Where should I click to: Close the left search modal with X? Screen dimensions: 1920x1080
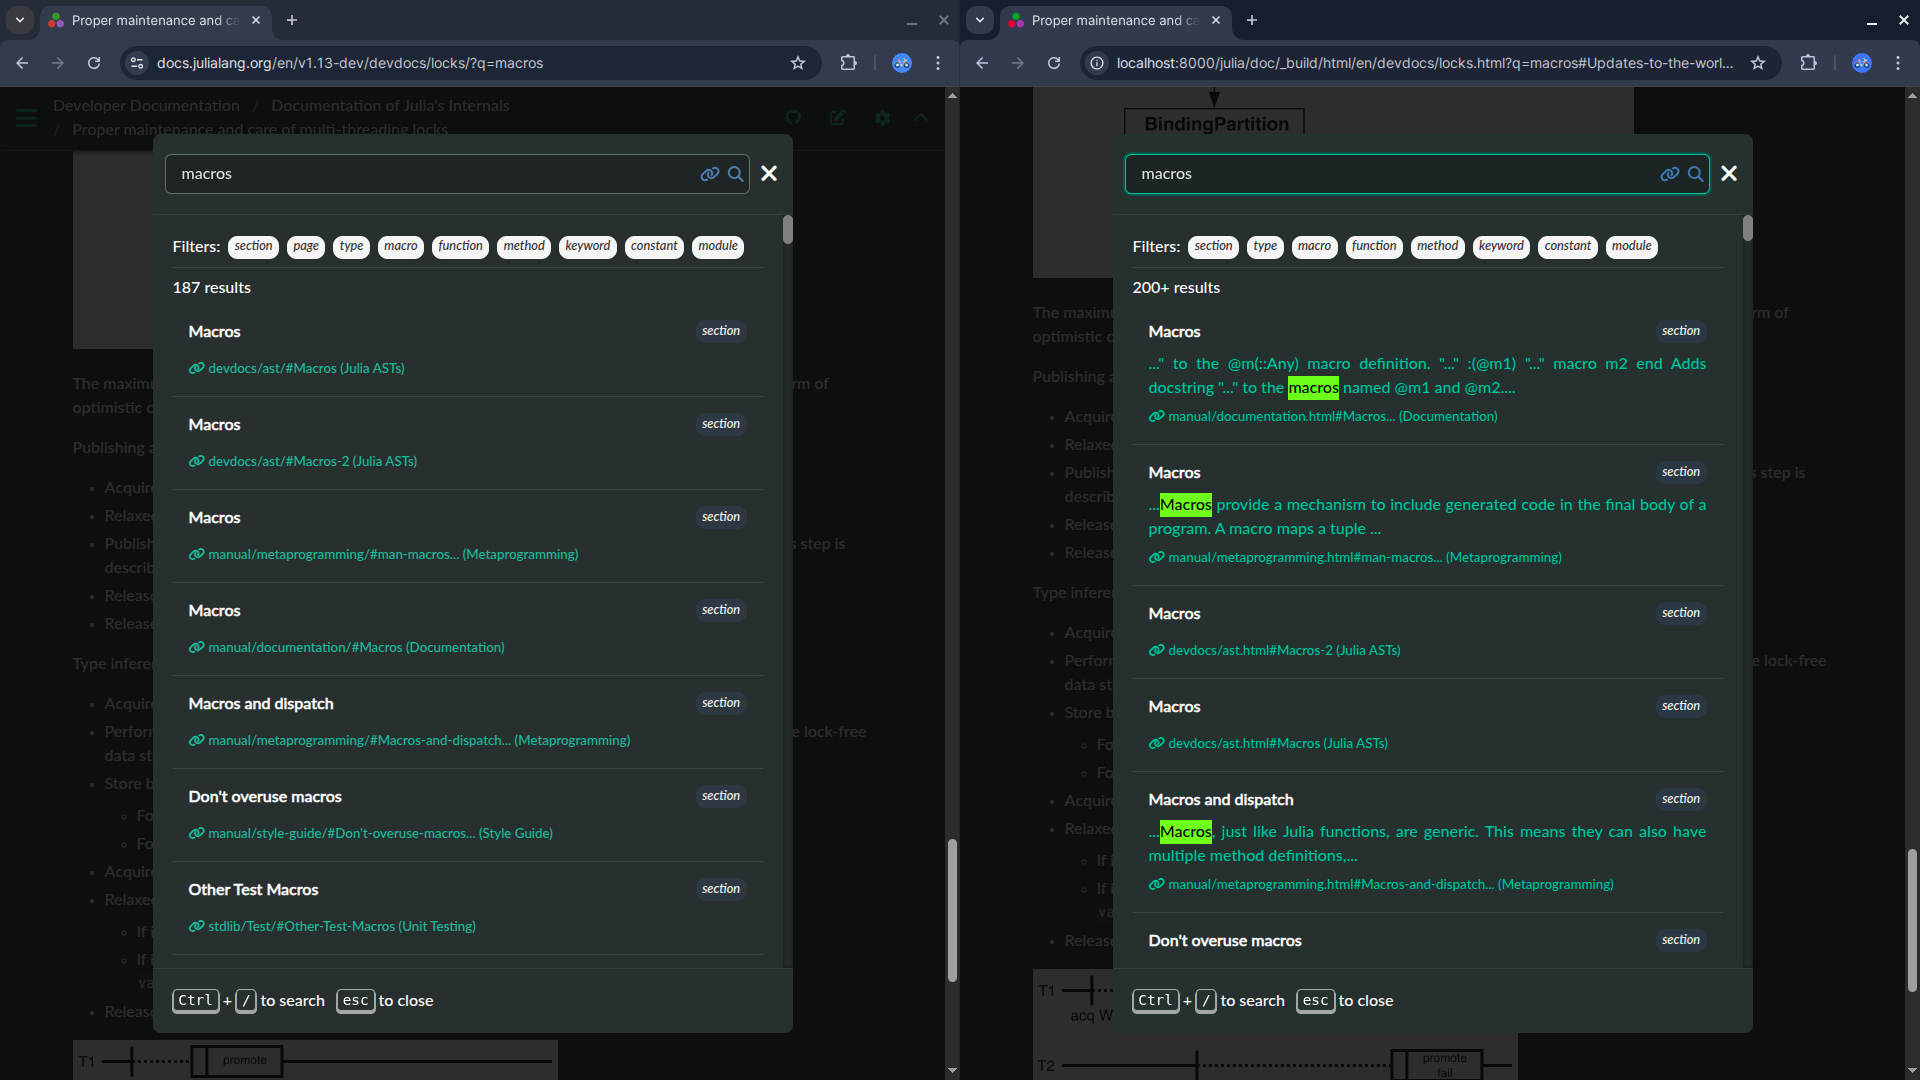769,174
